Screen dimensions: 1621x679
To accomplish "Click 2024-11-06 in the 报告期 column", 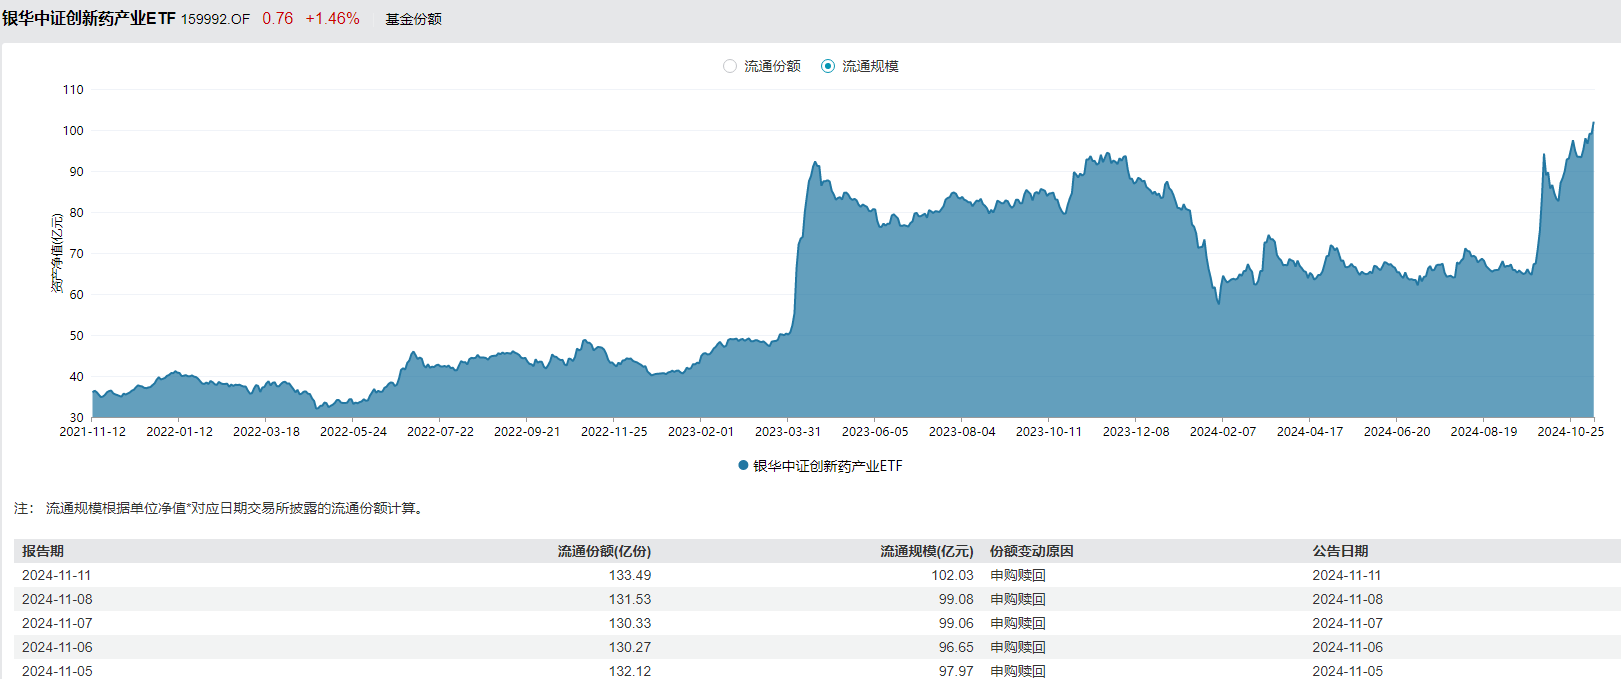I will [57, 647].
